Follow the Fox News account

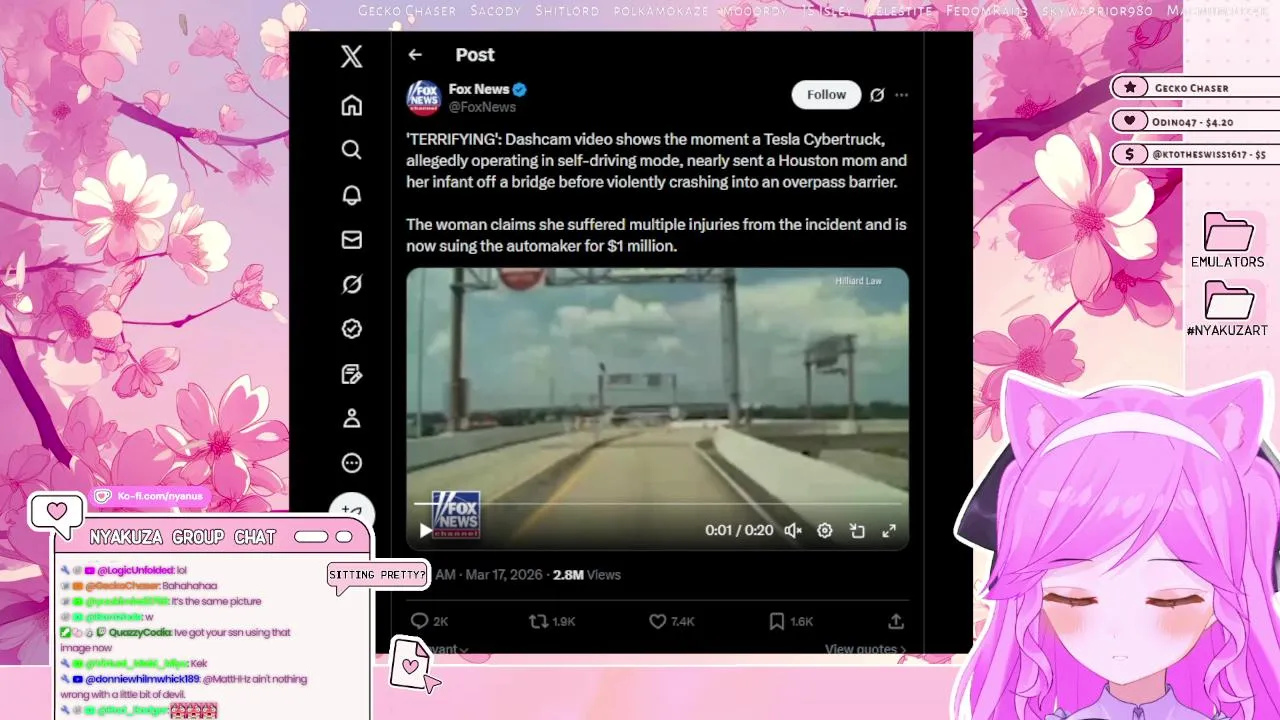pyautogui.click(x=826, y=94)
